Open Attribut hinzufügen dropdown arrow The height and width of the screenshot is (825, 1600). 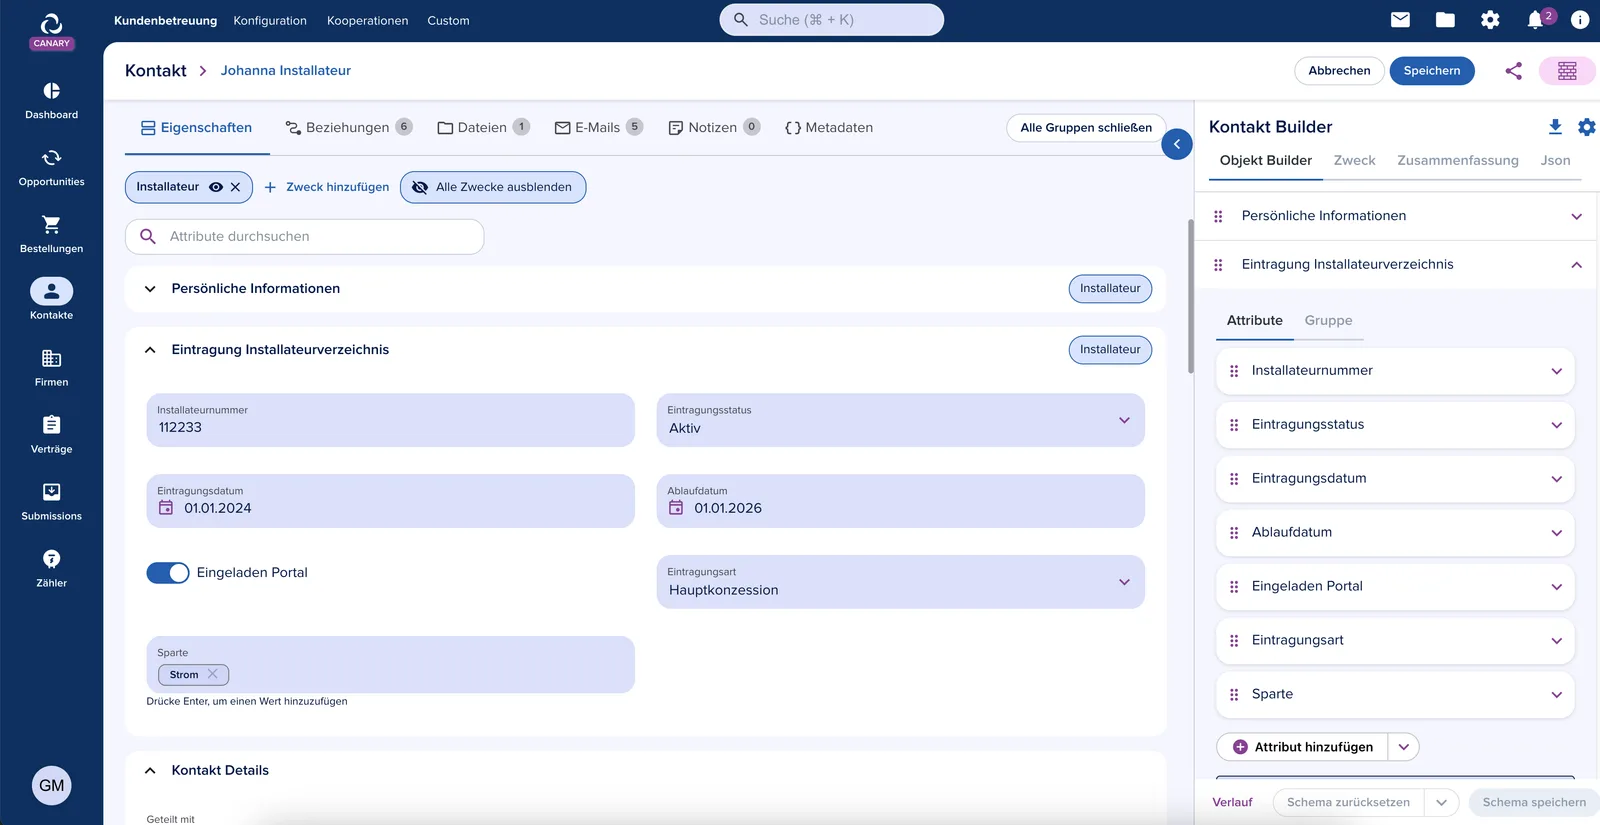[x=1404, y=747]
